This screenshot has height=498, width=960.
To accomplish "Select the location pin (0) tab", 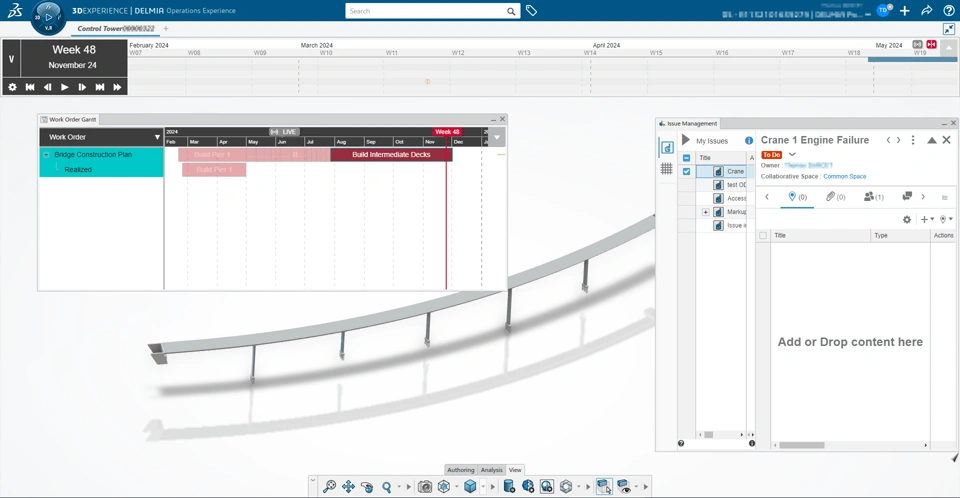I will (797, 197).
